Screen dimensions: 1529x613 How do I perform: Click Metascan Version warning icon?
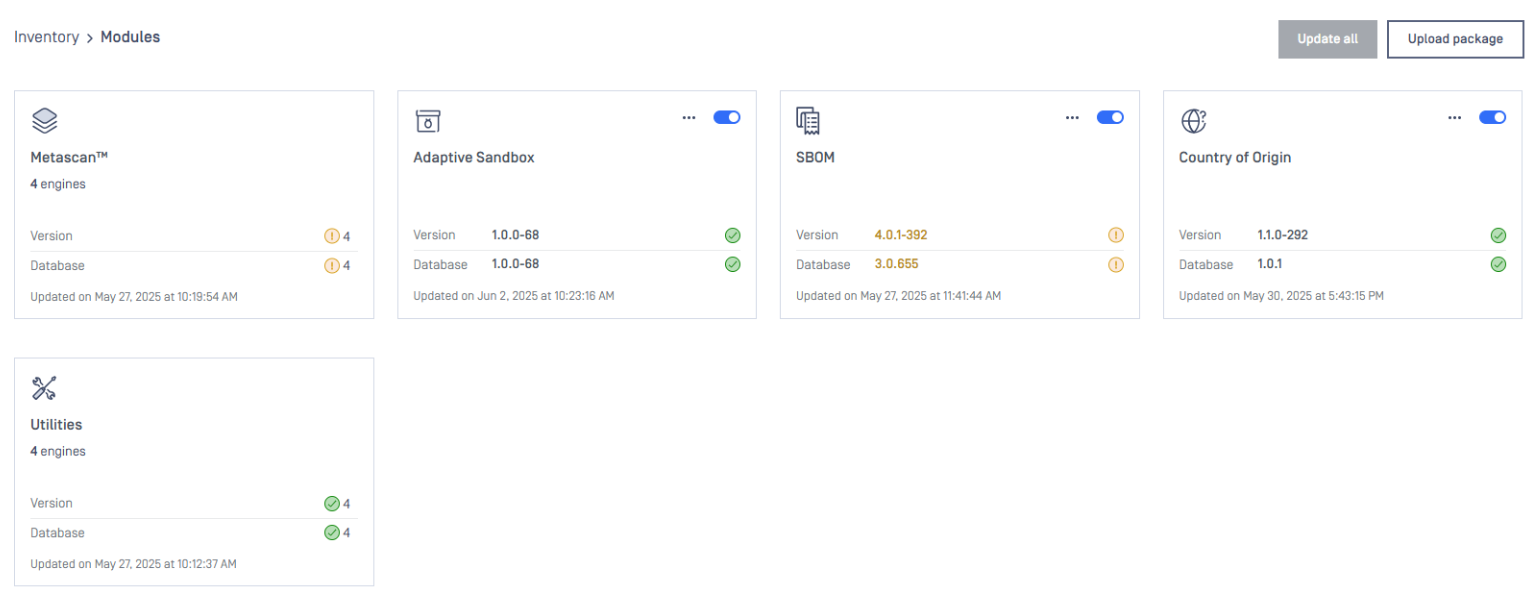pyautogui.click(x=332, y=236)
